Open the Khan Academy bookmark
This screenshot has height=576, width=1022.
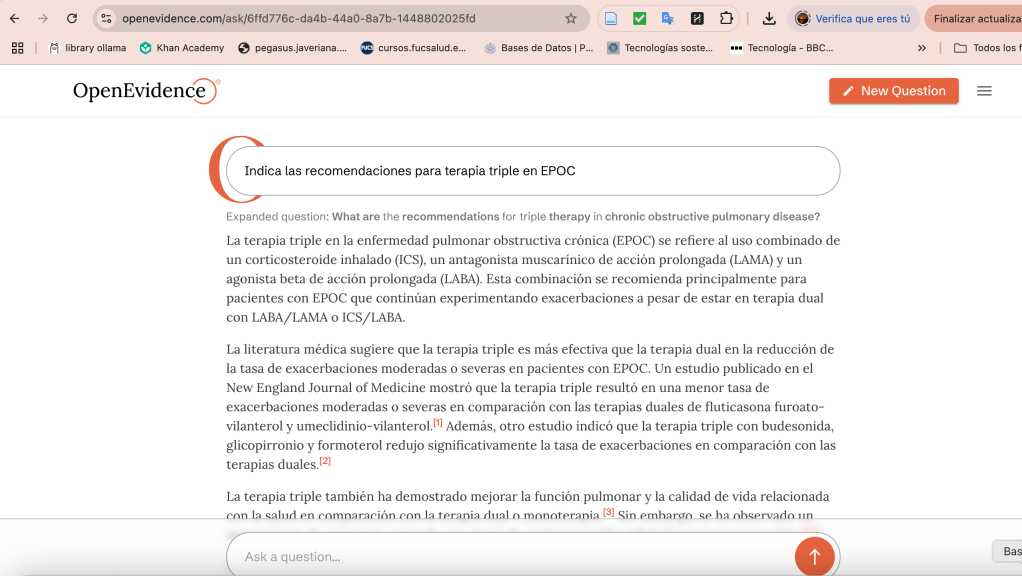181,48
